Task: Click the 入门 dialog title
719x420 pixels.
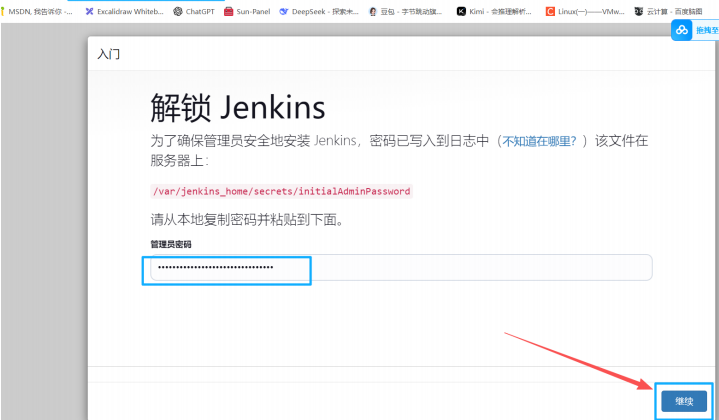Action: [109, 54]
